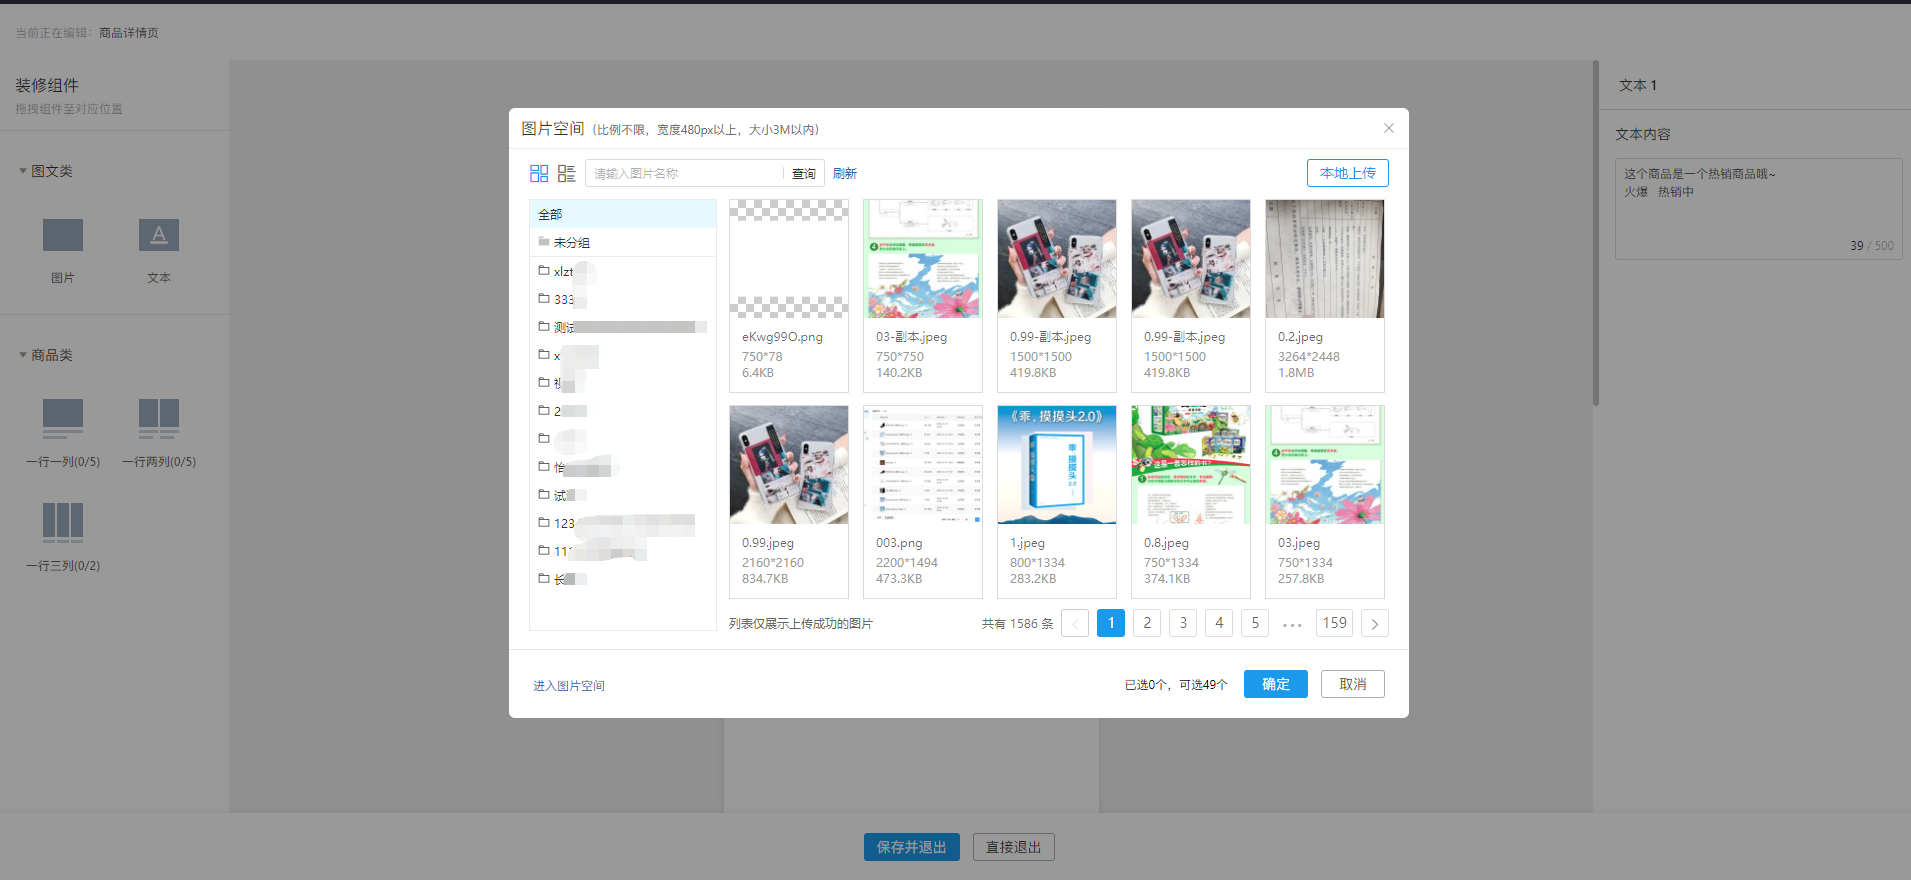Click the 刷新 refresh link

coord(845,173)
